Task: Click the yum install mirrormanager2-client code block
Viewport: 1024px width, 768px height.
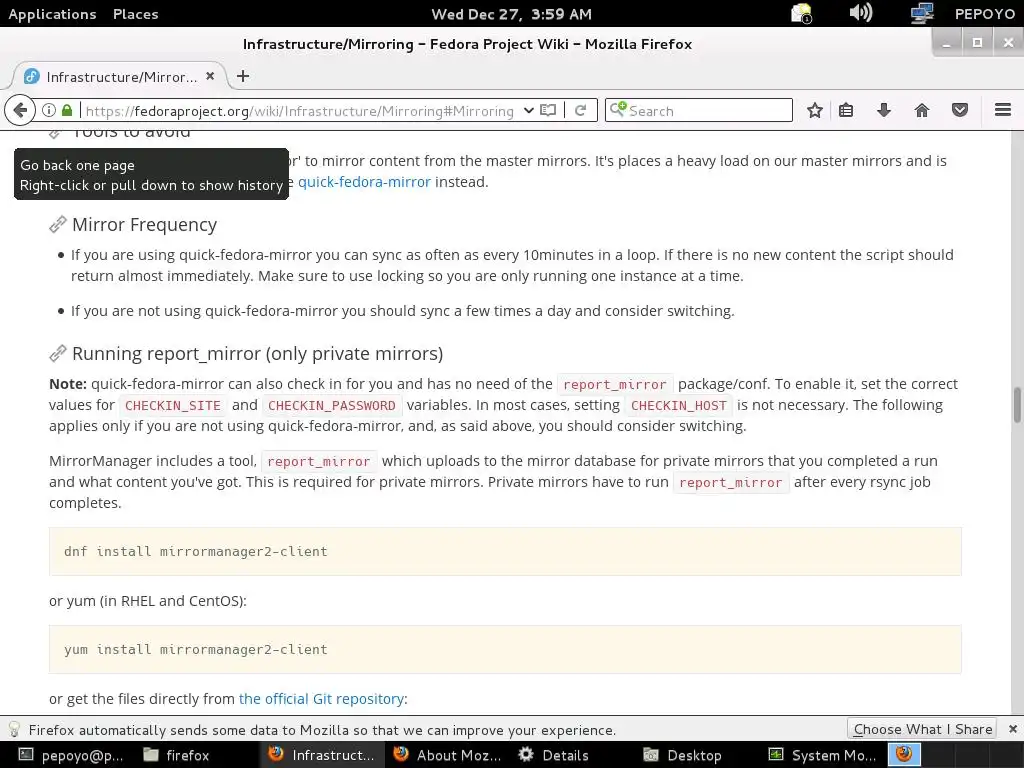Action: pyautogui.click(x=505, y=649)
